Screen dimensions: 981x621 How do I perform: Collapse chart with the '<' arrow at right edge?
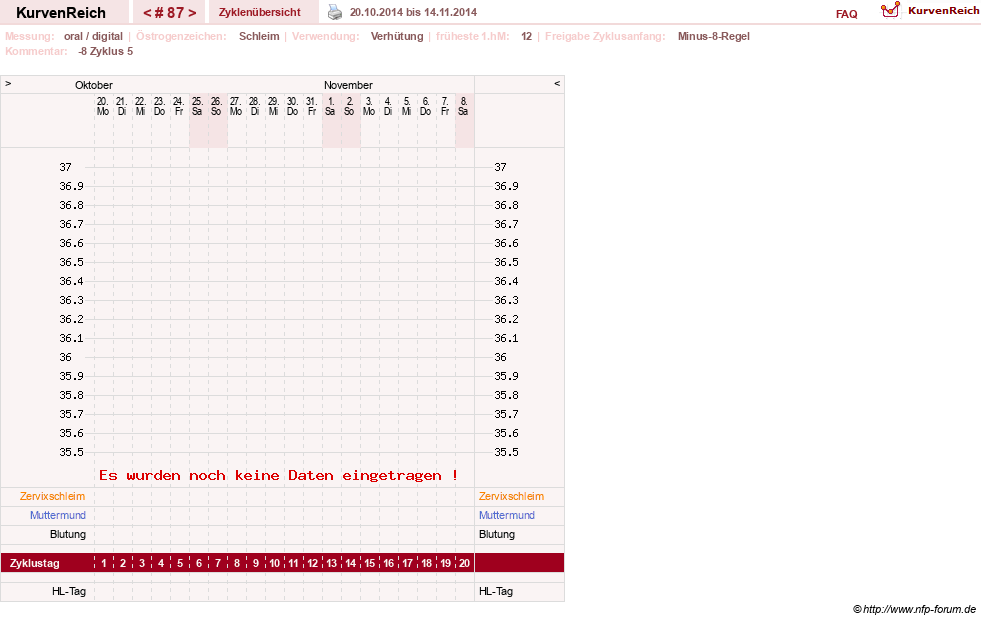pyautogui.click(x=557, y=83)
